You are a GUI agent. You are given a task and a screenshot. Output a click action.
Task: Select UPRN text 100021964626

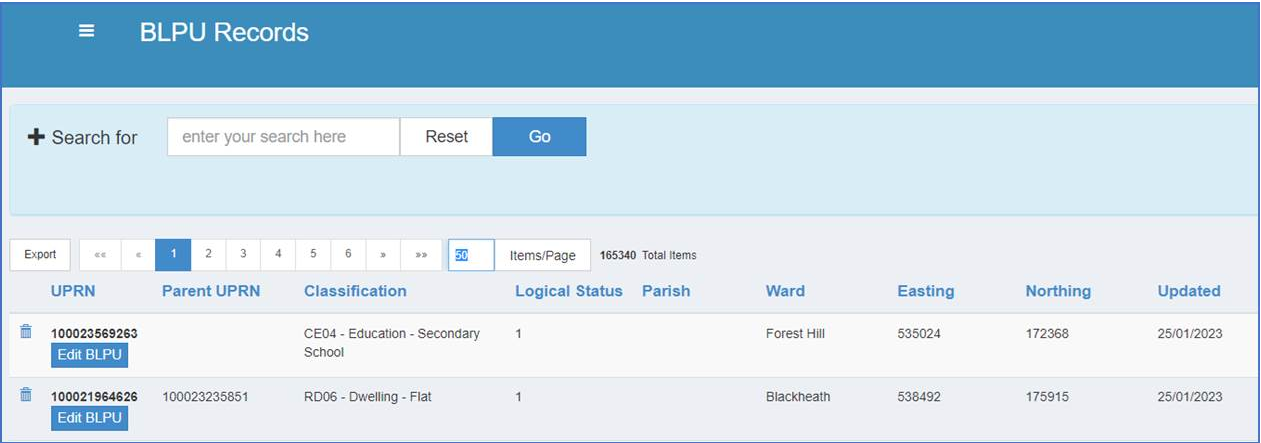click(x=94, y=396)
